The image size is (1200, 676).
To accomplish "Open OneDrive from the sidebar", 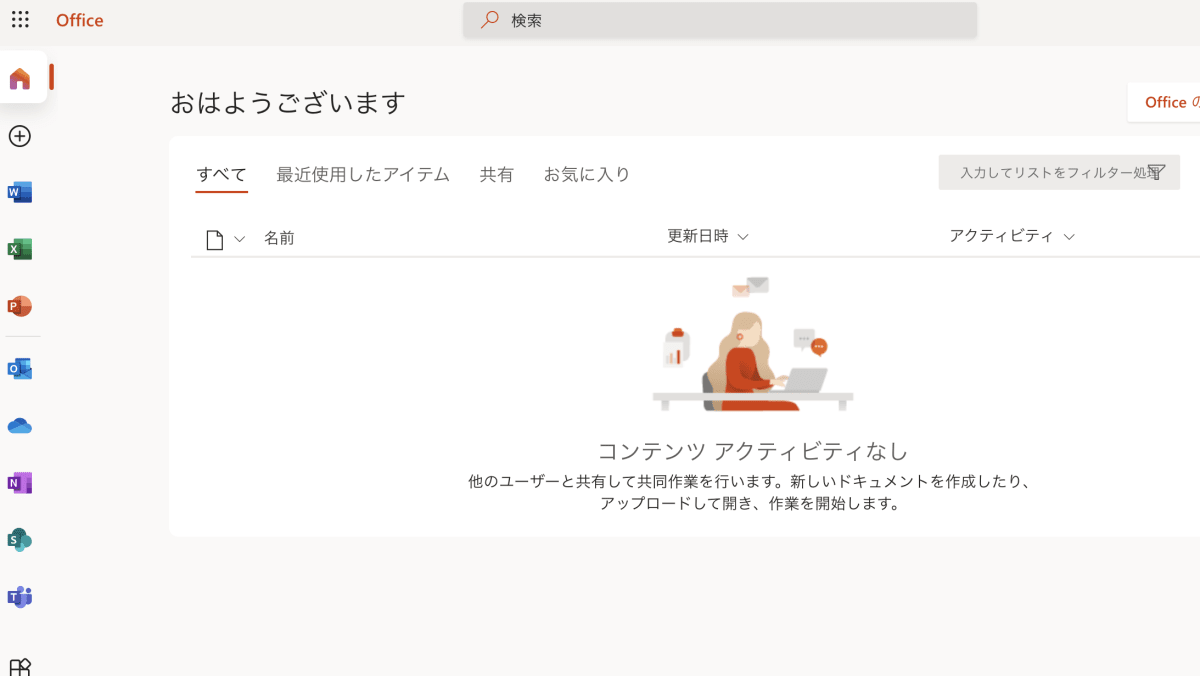I will [20, 426].
